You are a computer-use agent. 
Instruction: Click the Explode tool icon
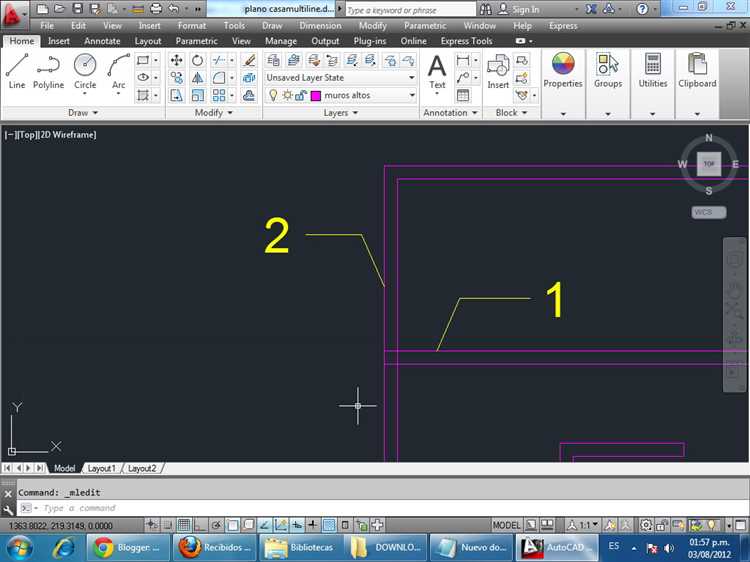click(x=249, y=77)
